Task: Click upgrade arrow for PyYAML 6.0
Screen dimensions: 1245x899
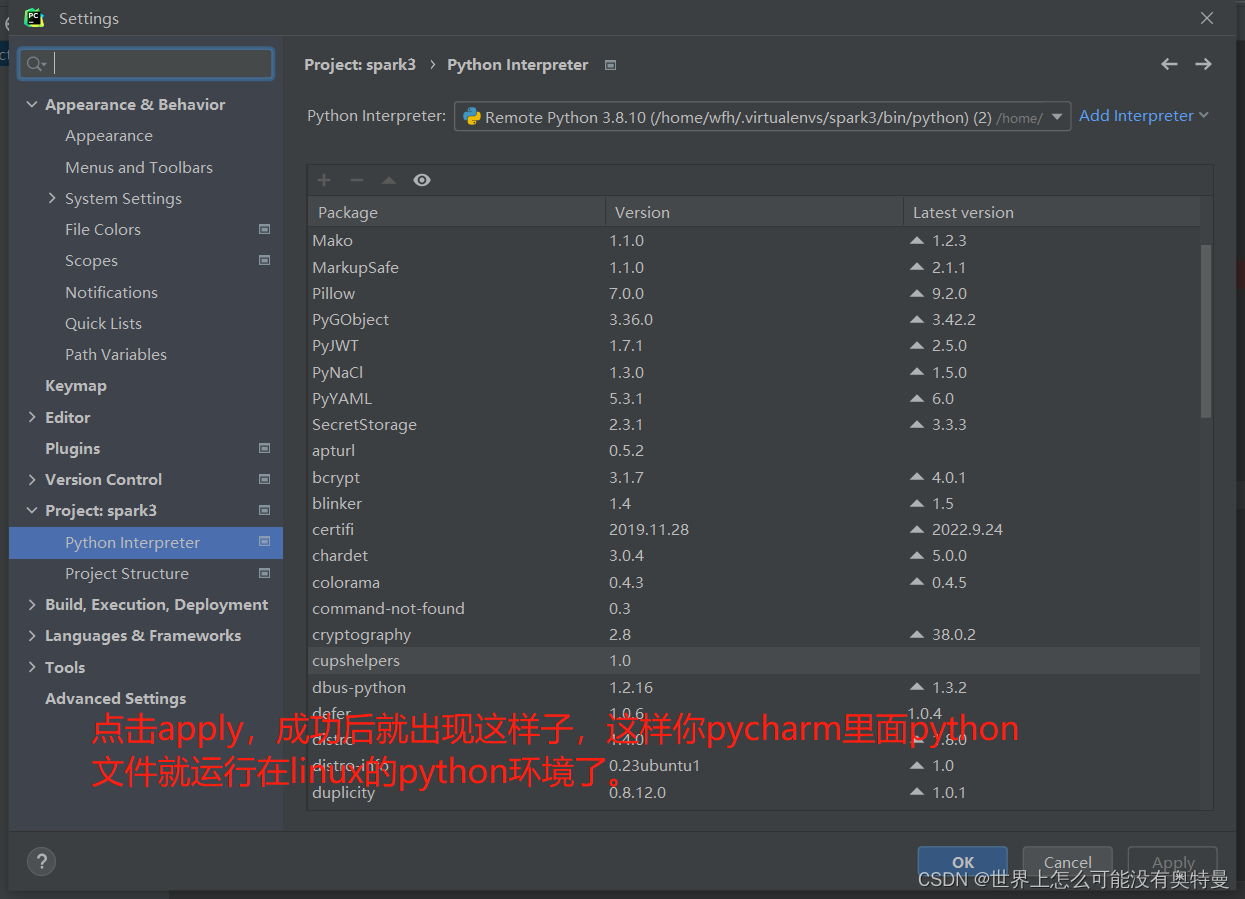Action: point(917,399)
